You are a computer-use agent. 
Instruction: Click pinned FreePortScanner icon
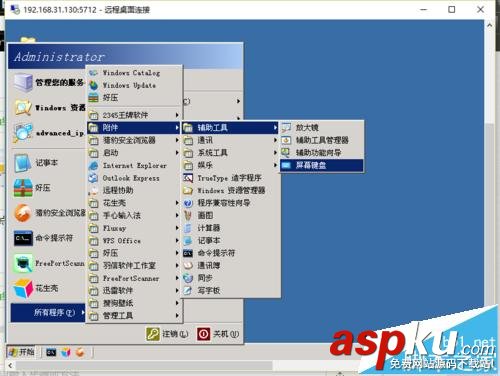pyautogui.click(x=23, y=263)
